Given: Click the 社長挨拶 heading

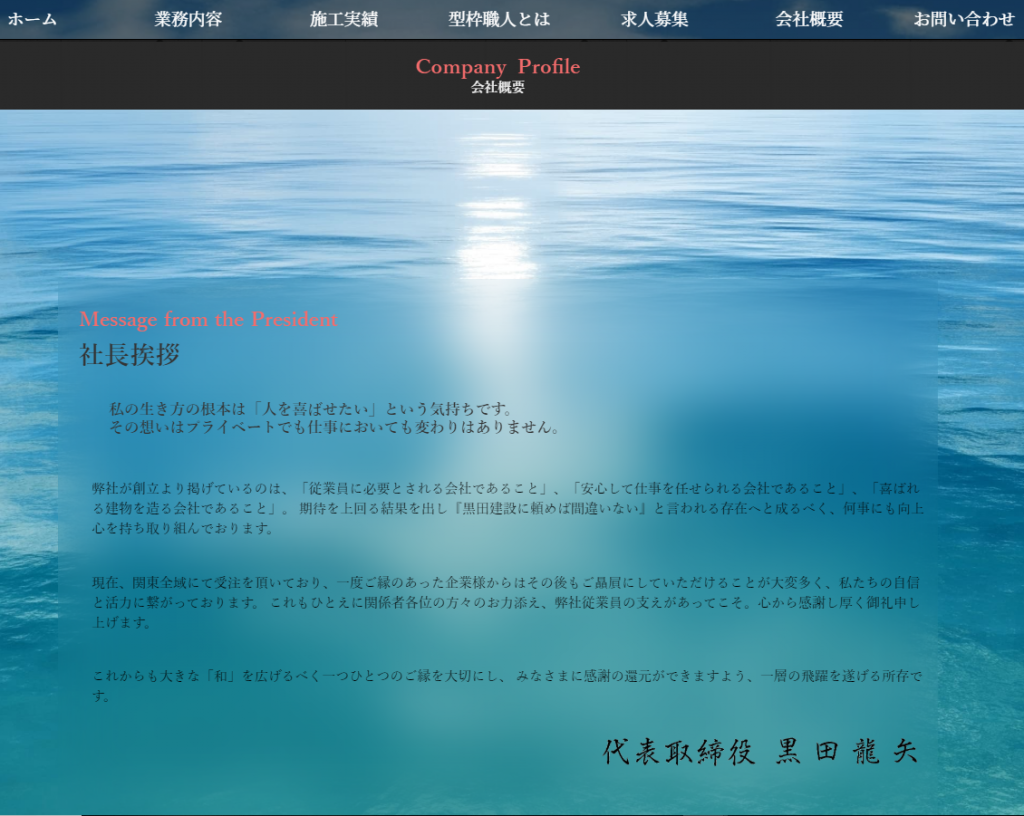Looking at the screenshot, I should [x=130, y=354].
